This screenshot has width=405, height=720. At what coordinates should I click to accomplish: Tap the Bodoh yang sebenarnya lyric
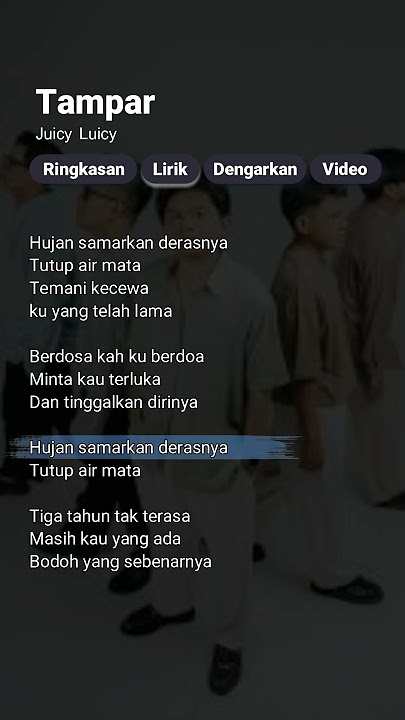120,562
